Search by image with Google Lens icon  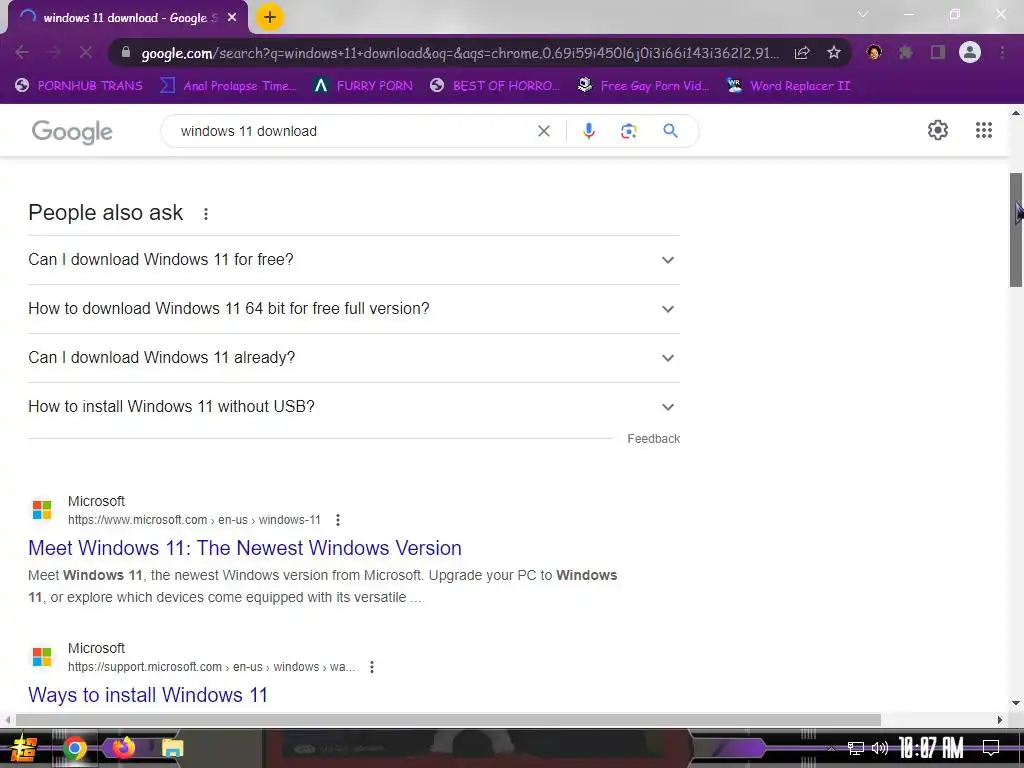pyautogui.click(x=628, y=131)
